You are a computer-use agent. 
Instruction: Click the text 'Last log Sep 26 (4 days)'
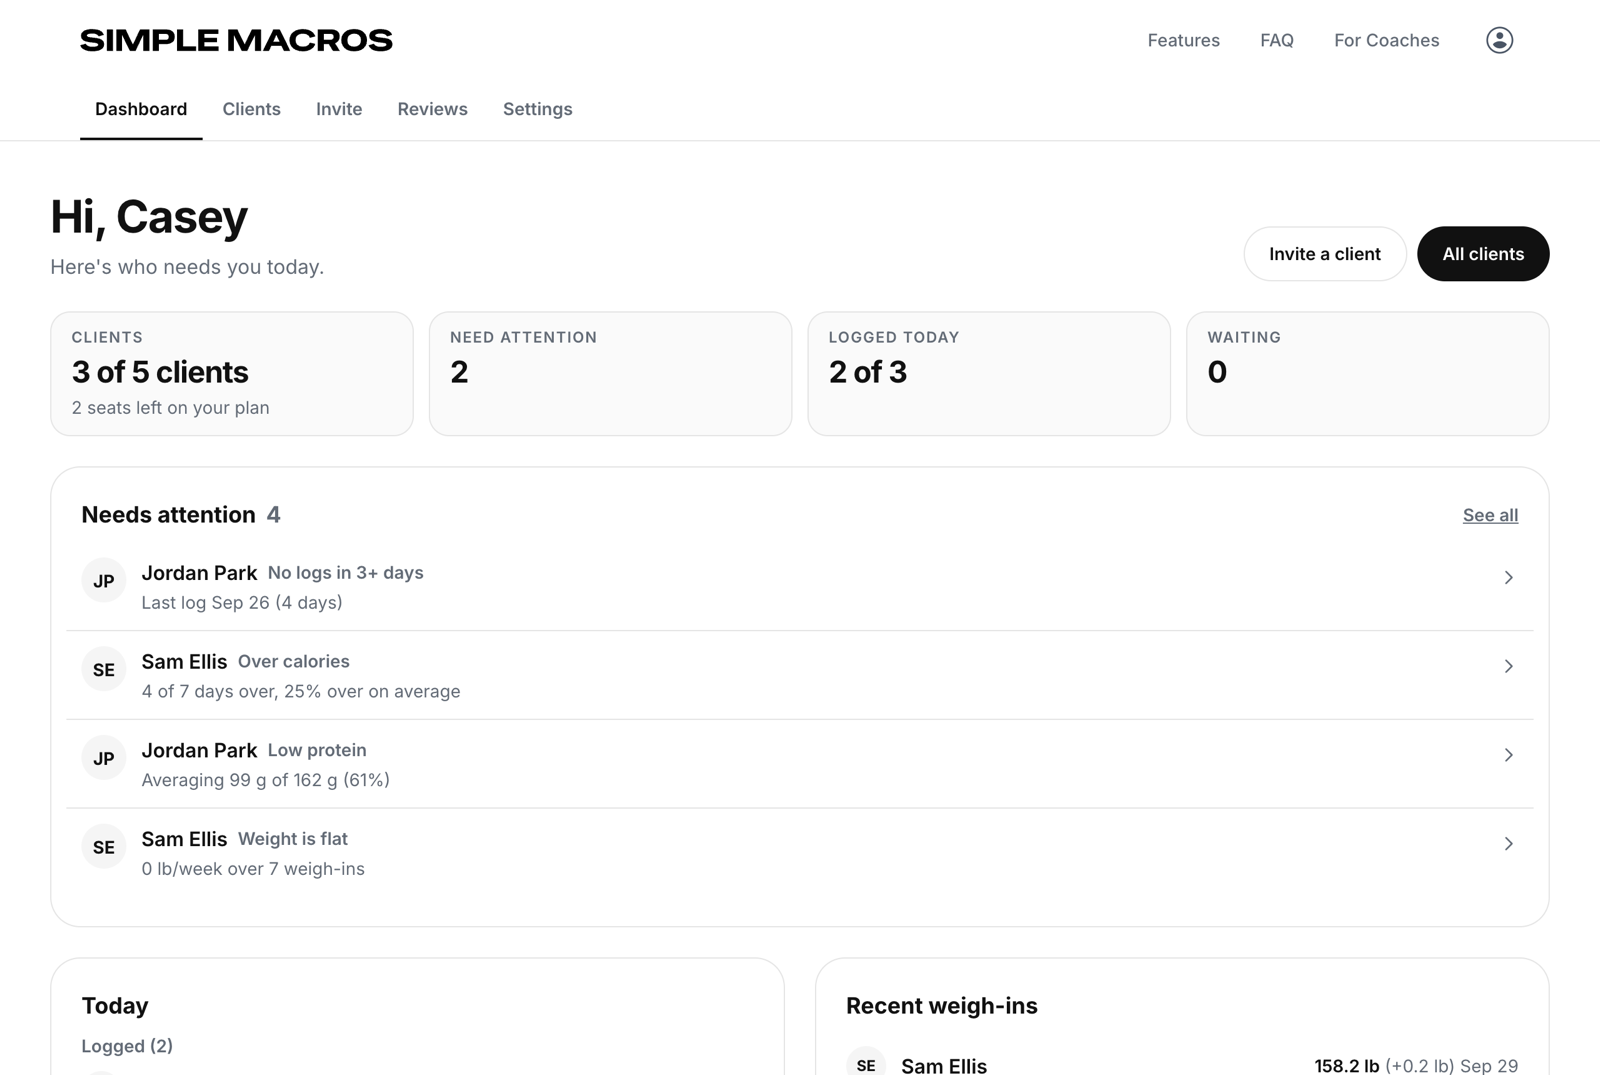point(242,602)
